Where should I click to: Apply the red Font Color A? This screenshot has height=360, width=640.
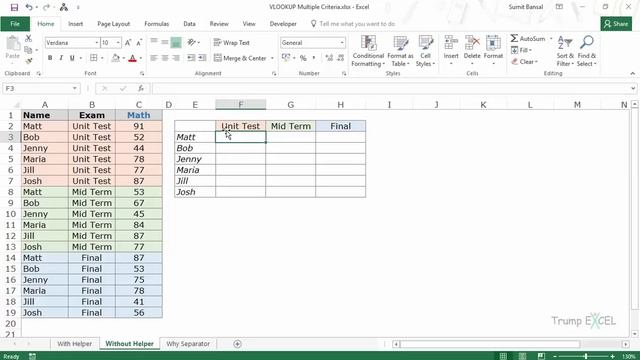[x=132, y=58]
